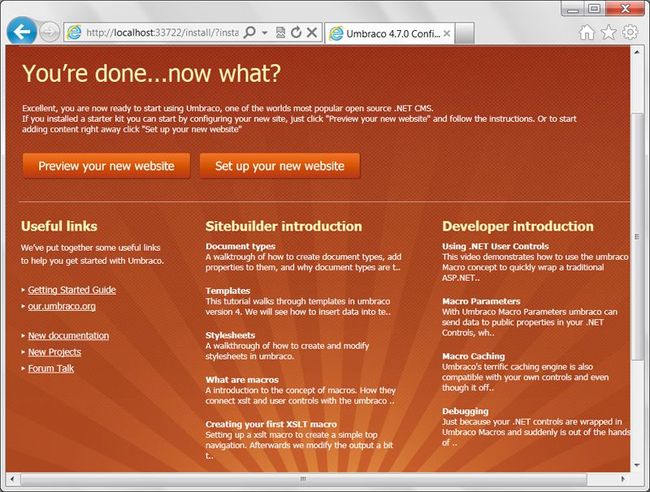The image size is (650, 492).
Task: Stop loading with the X icon
Action: pos(312,32)
